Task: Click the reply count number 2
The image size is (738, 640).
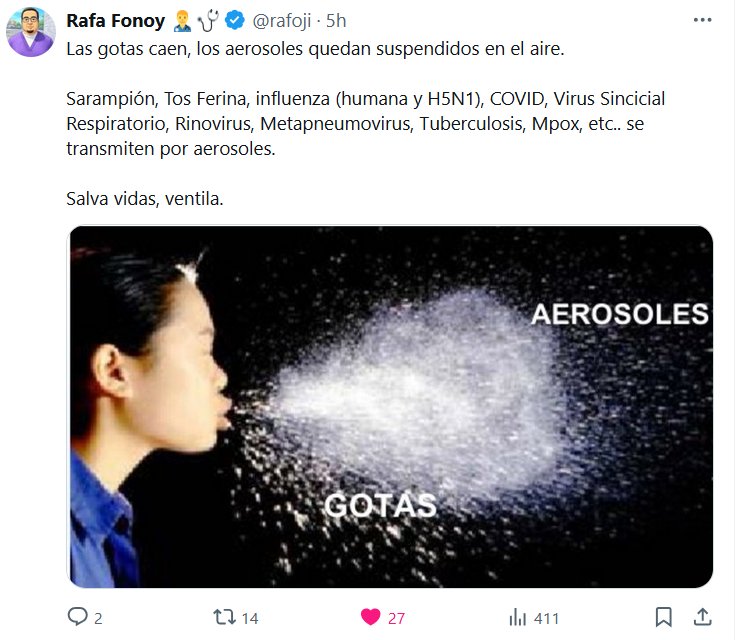Action: 98,618
